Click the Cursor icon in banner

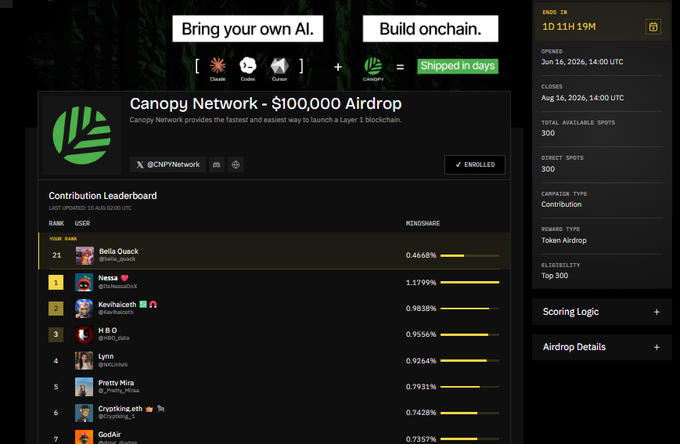point(279,66)
